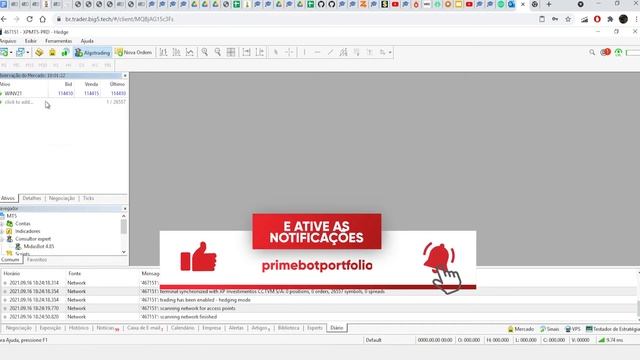Switch to Favoritos tab in Navigator
This screenshot has height=360, width=640.
tap(37, 260)
